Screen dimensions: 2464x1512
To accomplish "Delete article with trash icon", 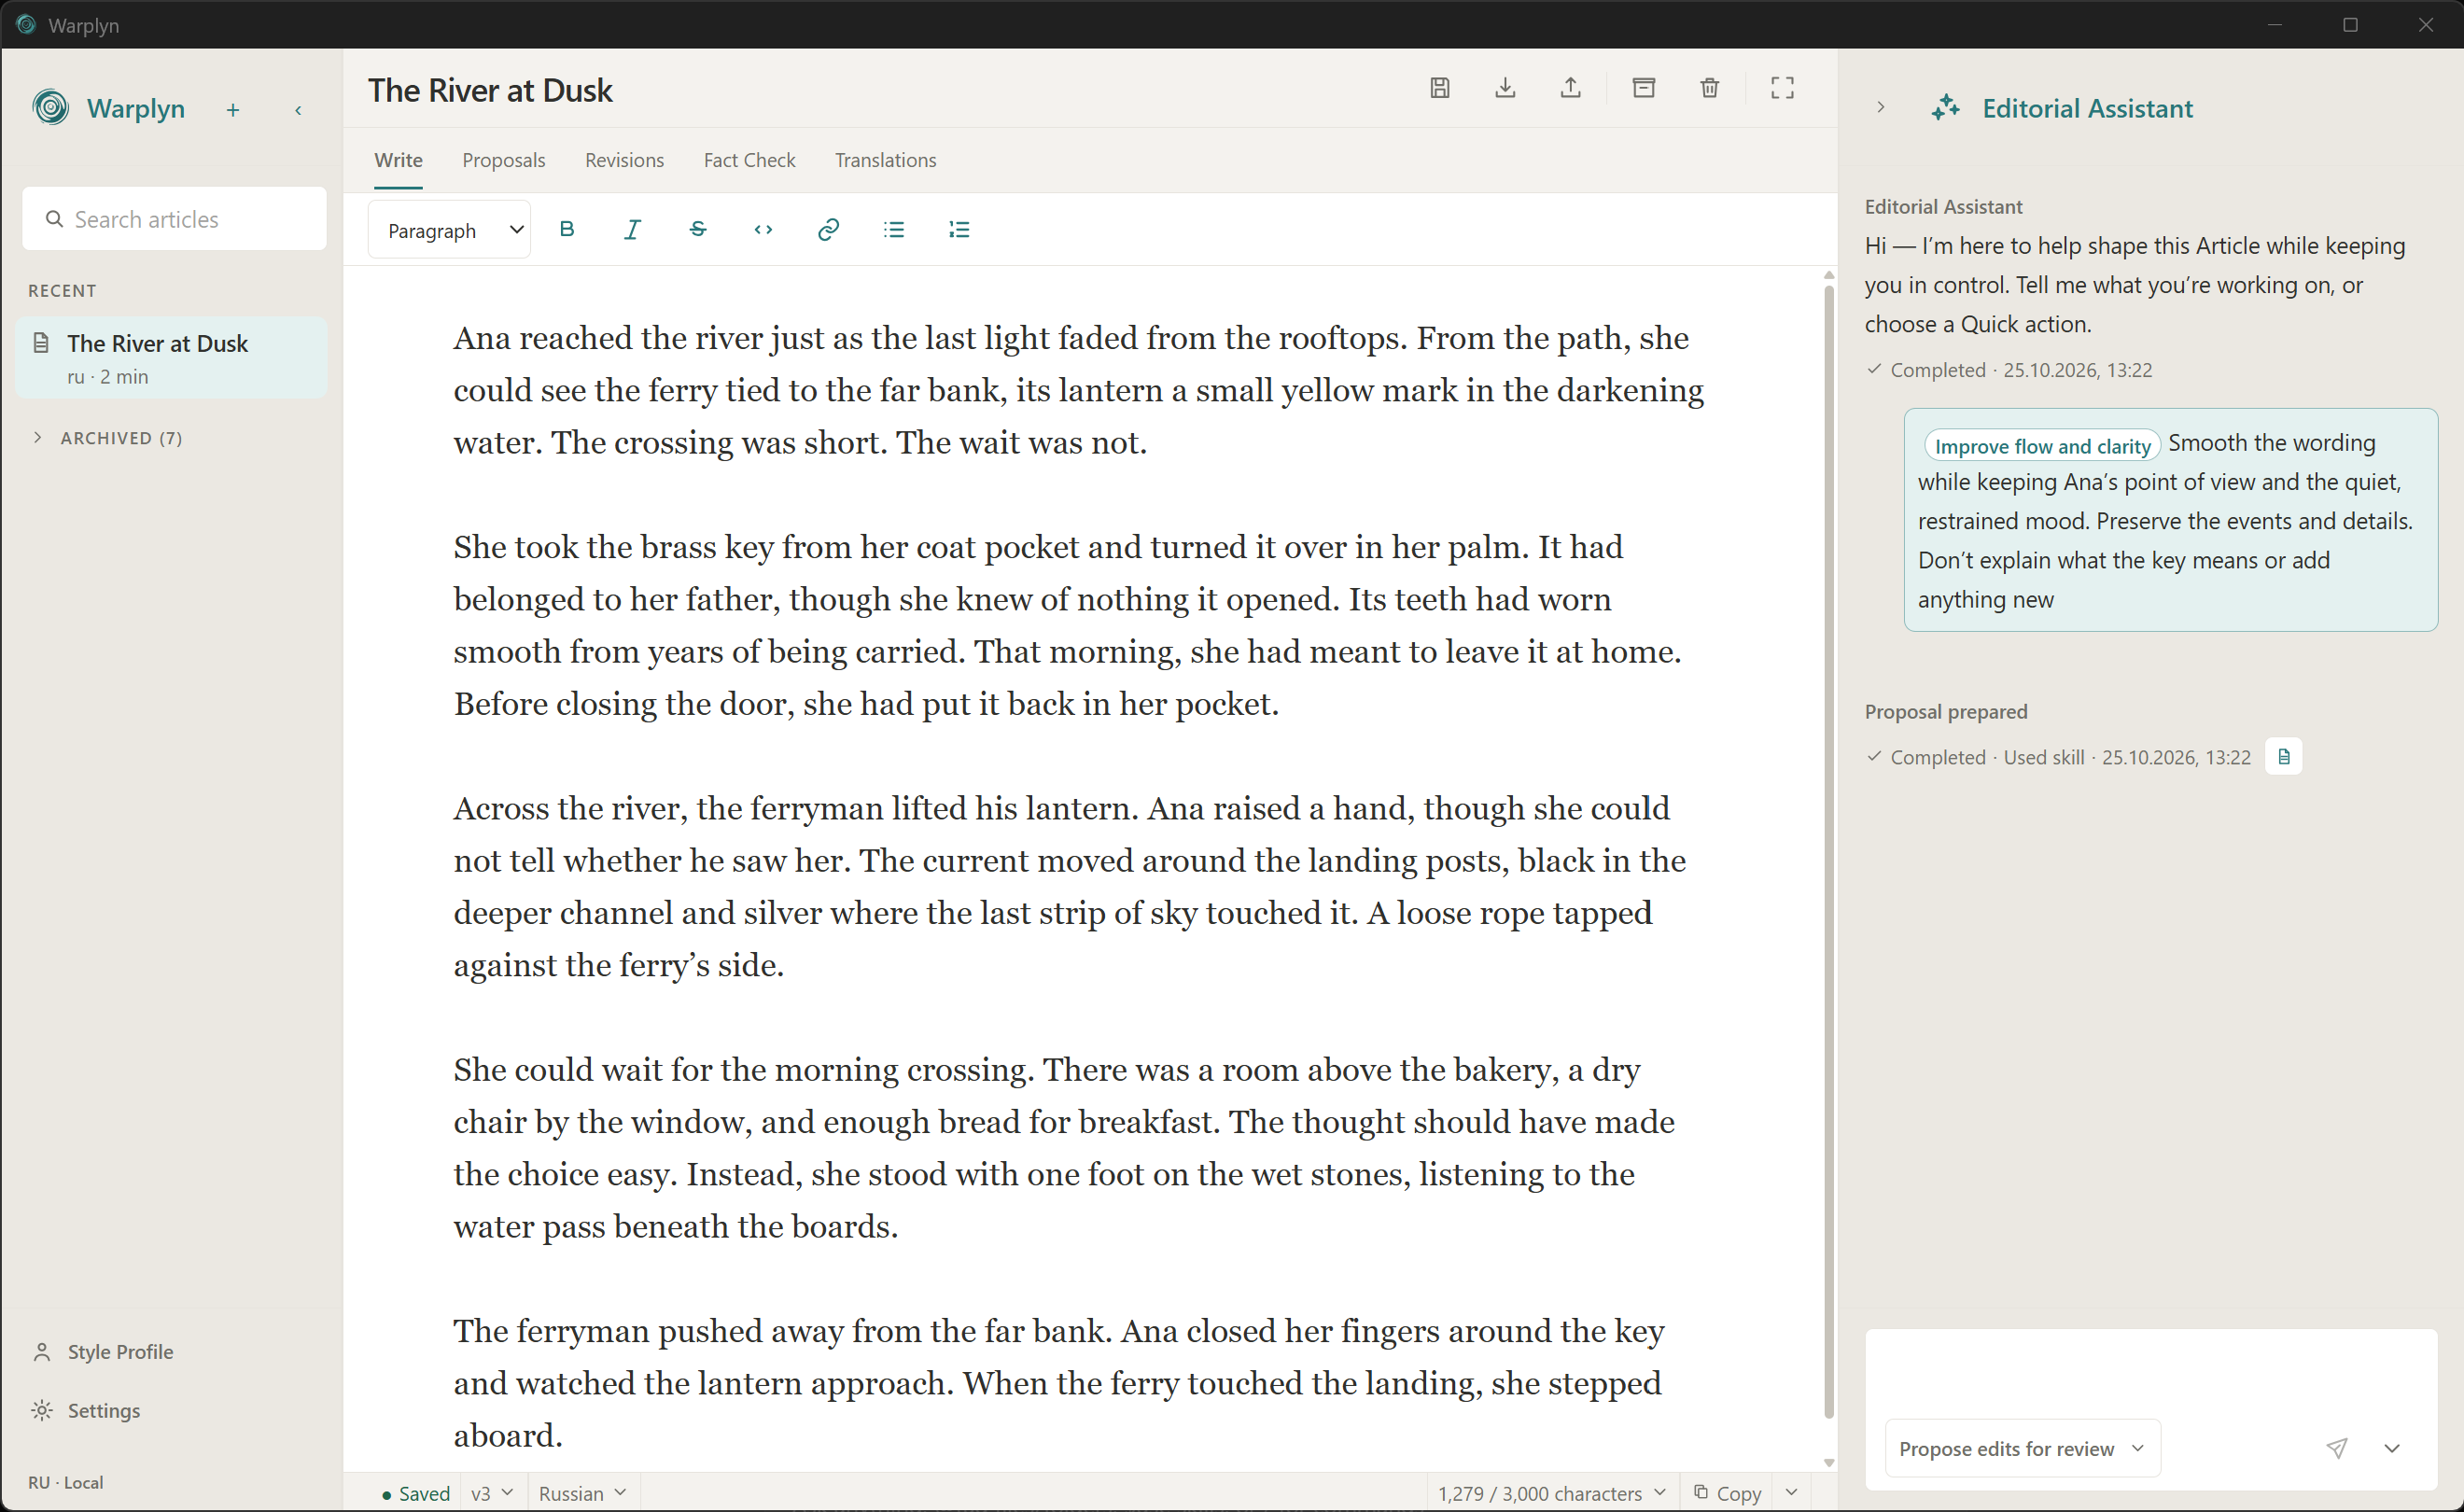I will point(1710,88).
